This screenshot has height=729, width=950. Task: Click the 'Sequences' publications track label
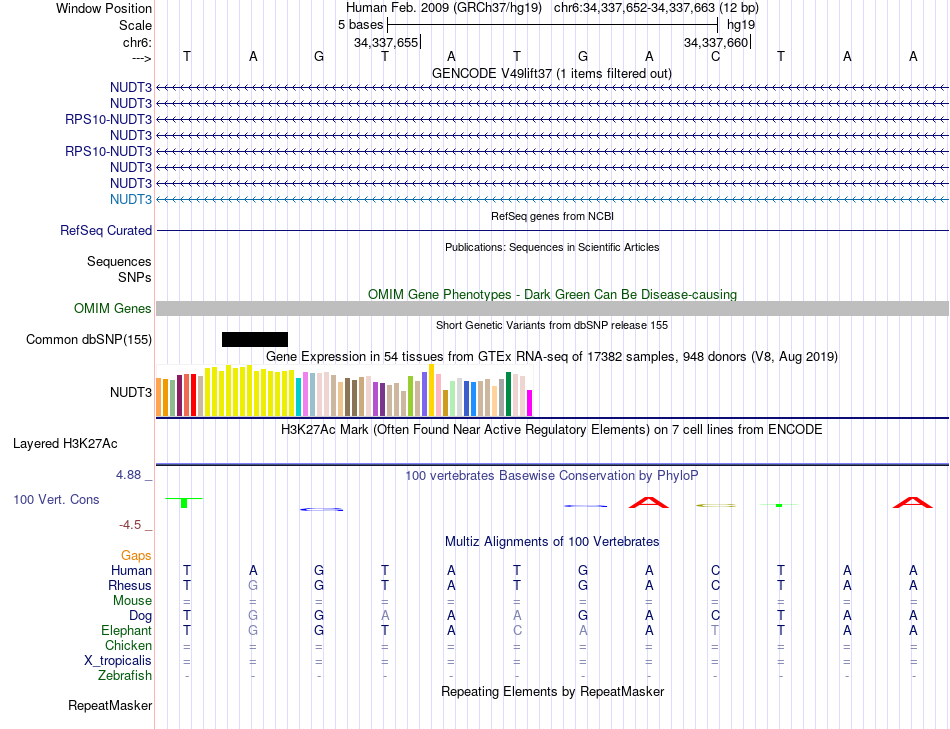[x=119, y=261]
